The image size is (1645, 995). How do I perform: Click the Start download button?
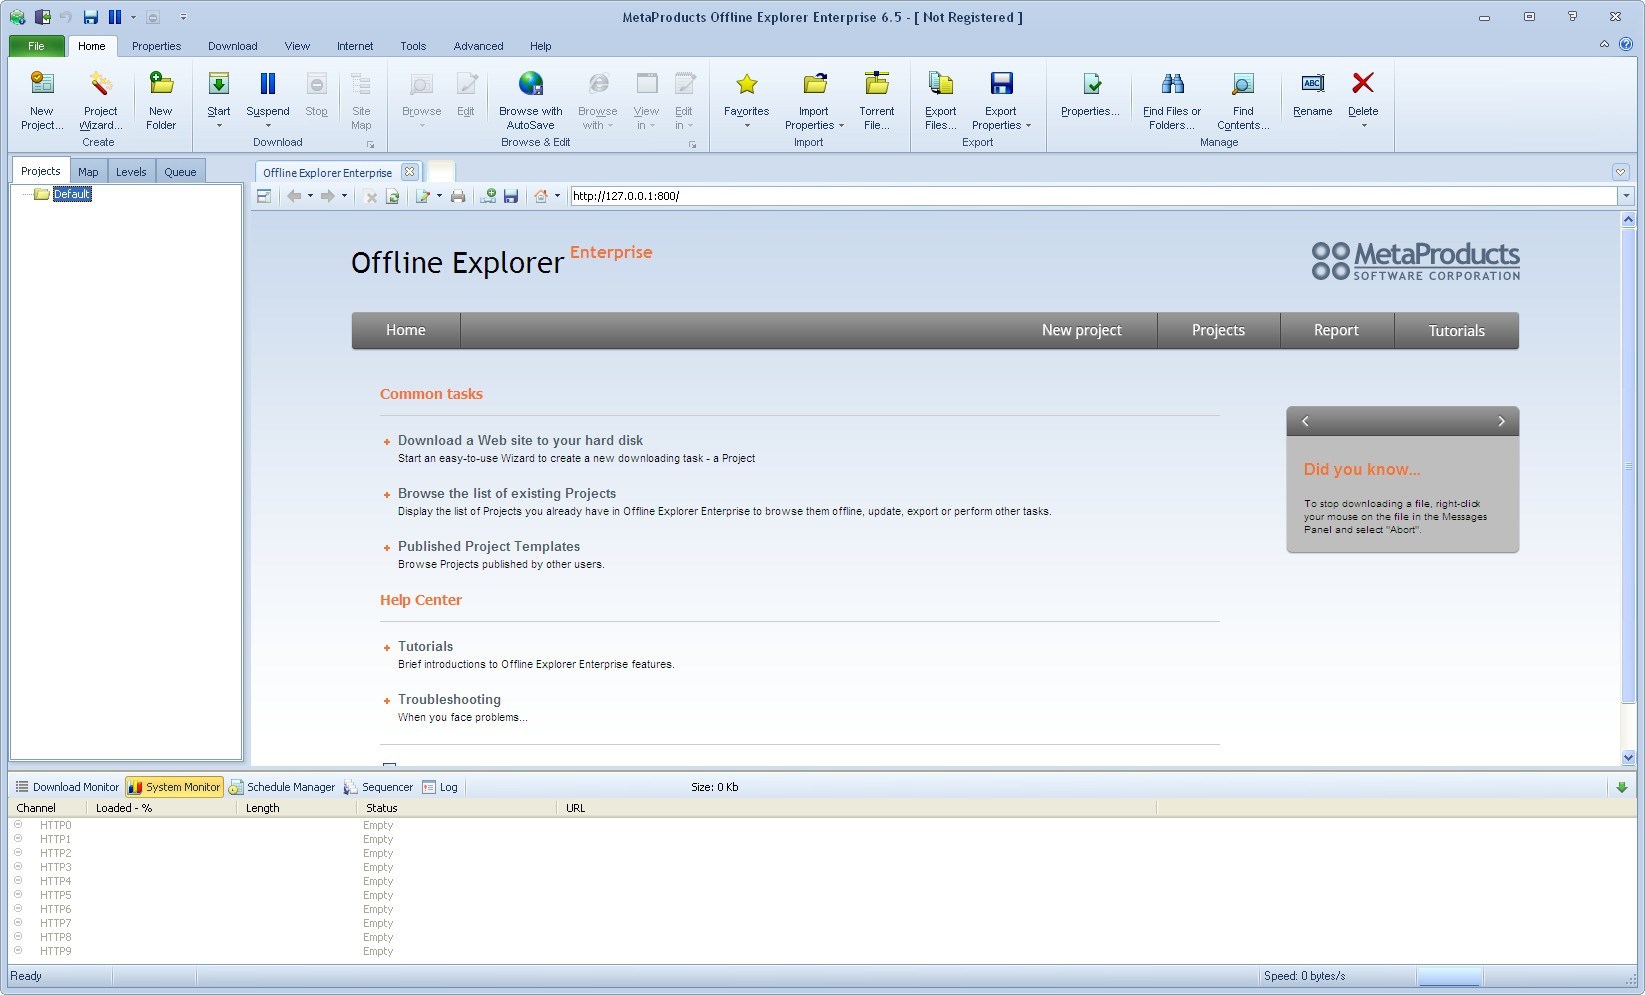tap(218, 92)
